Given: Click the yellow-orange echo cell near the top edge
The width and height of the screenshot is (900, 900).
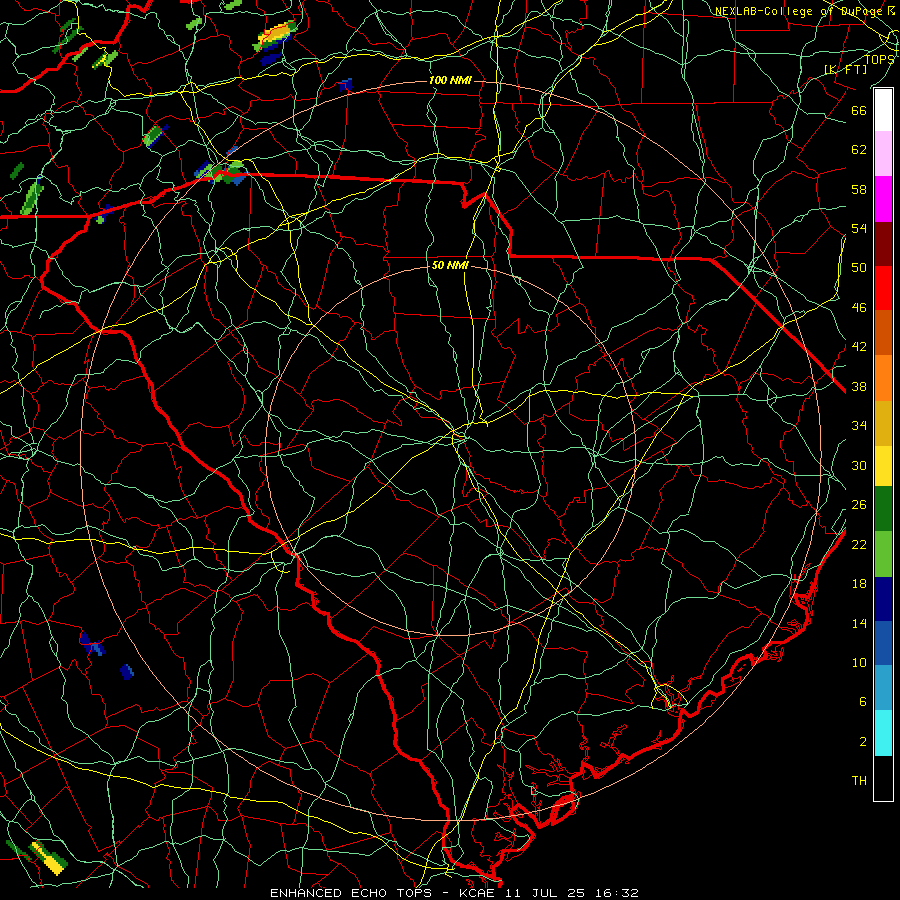Looking at the screenshot, I should pyautogui.click(x=274, y=36).
